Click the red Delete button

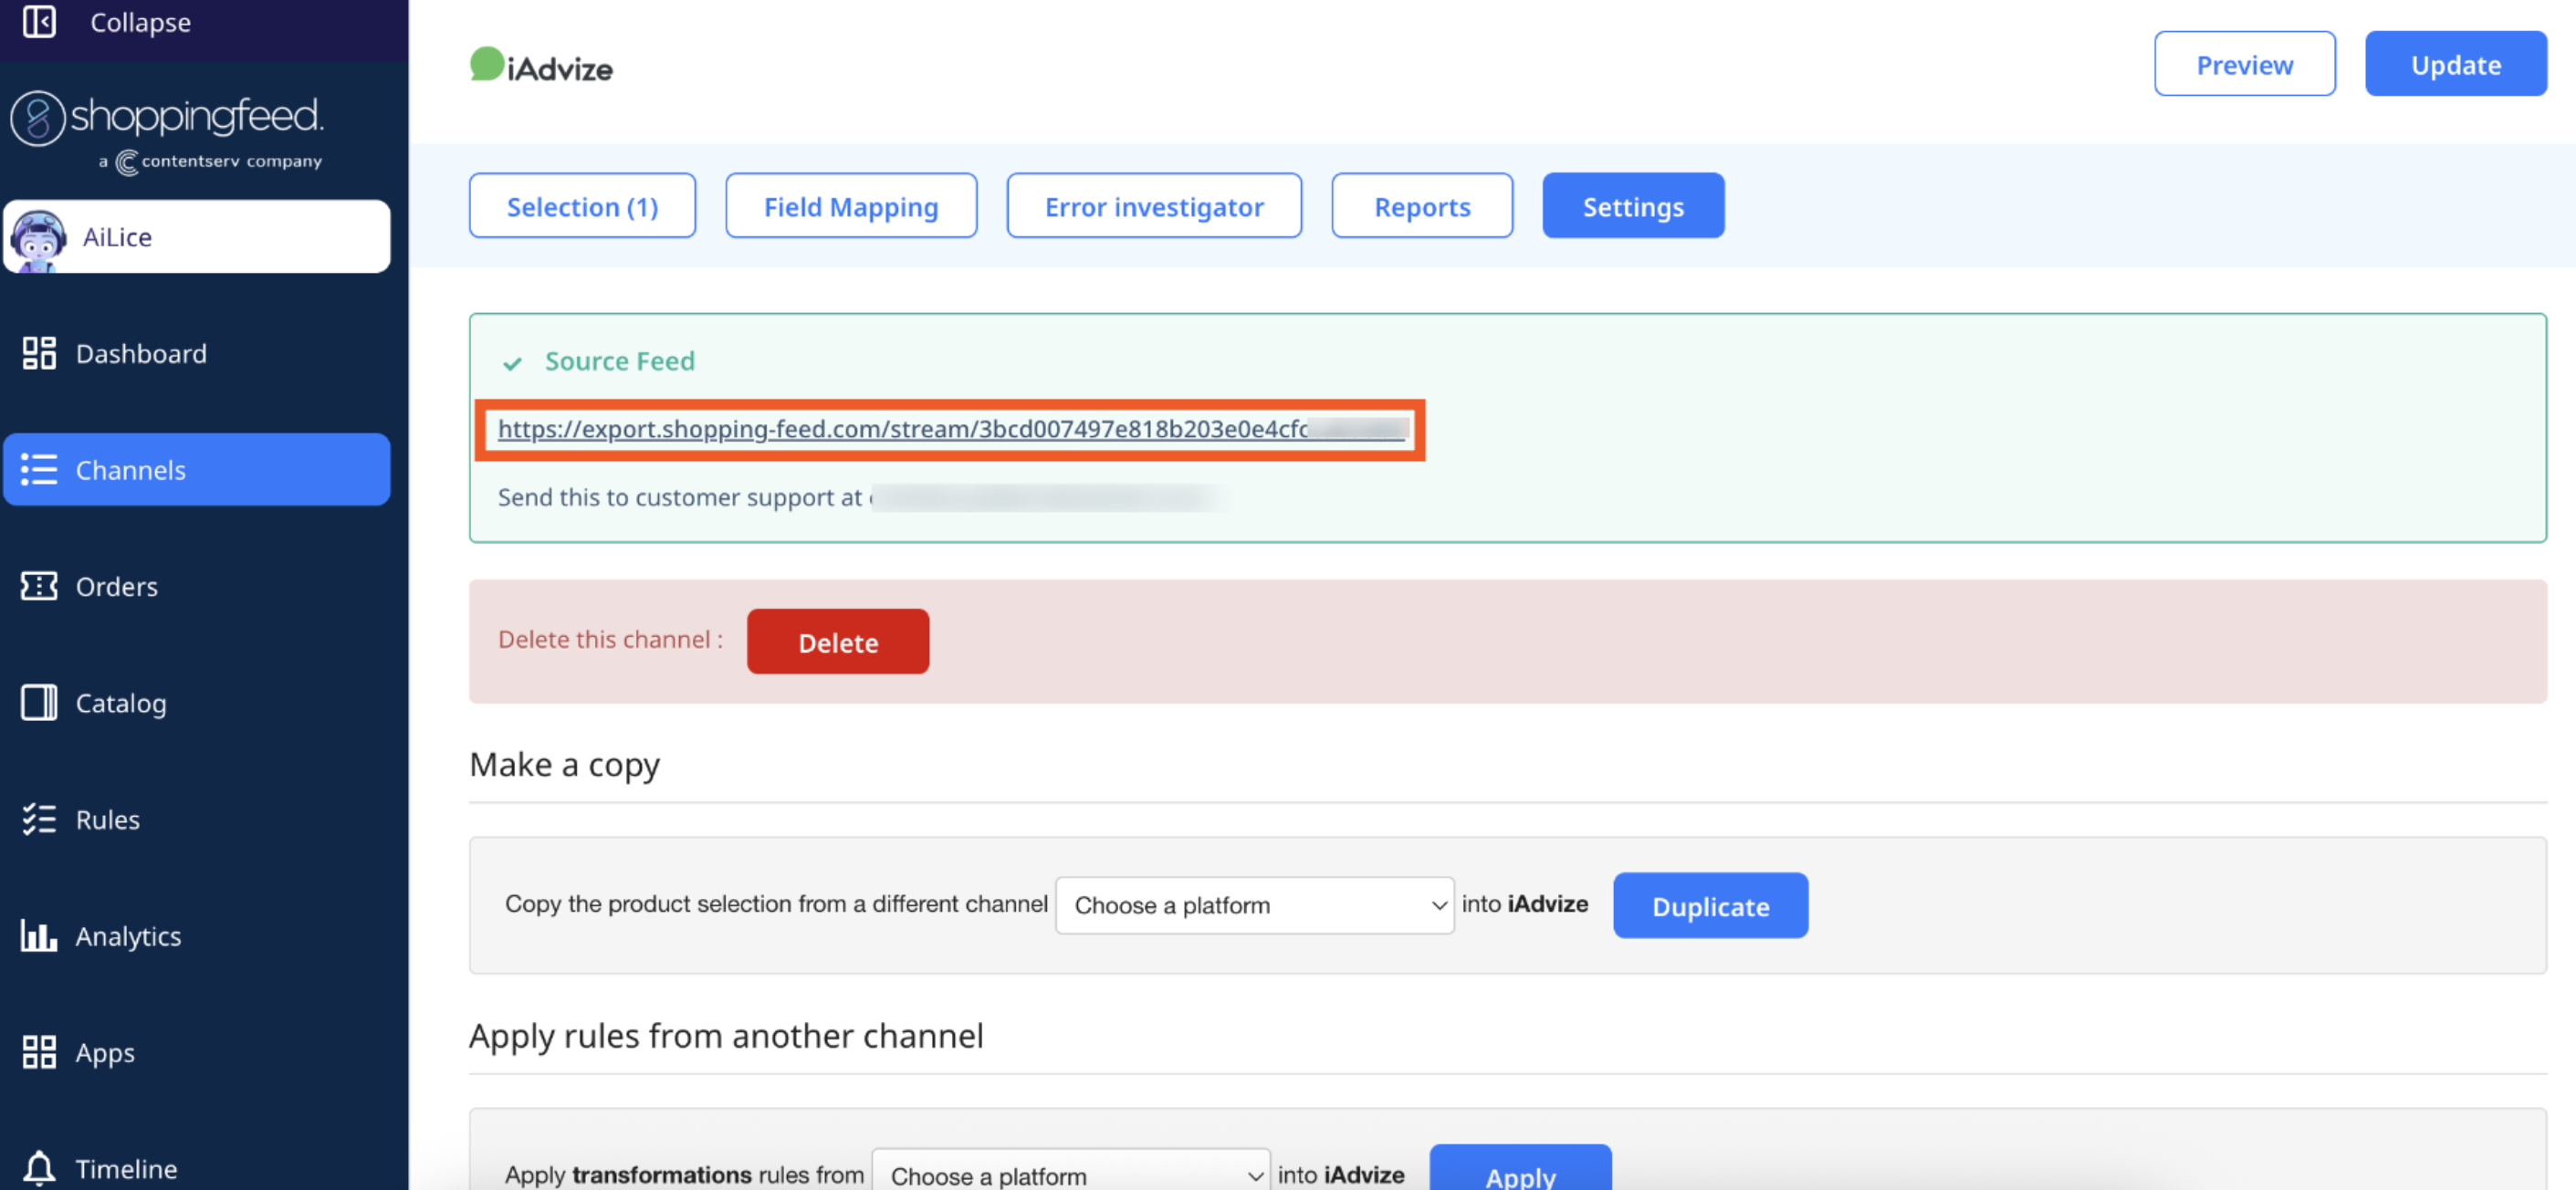pos(838,642)
